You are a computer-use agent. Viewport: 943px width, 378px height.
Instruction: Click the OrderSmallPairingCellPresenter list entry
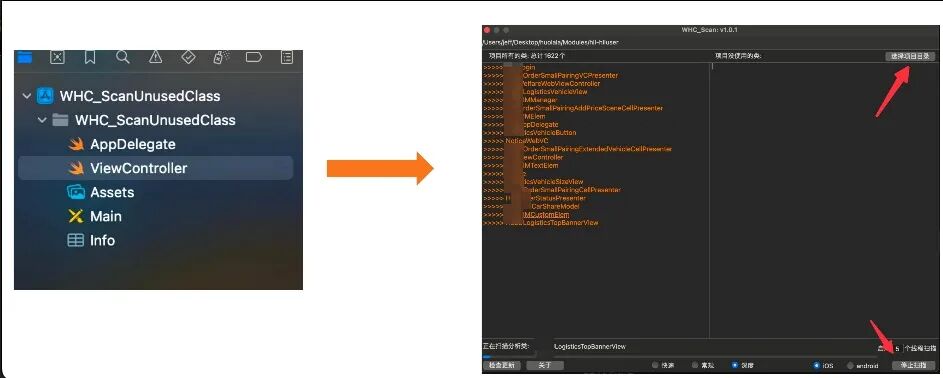(x=571, y=190)
